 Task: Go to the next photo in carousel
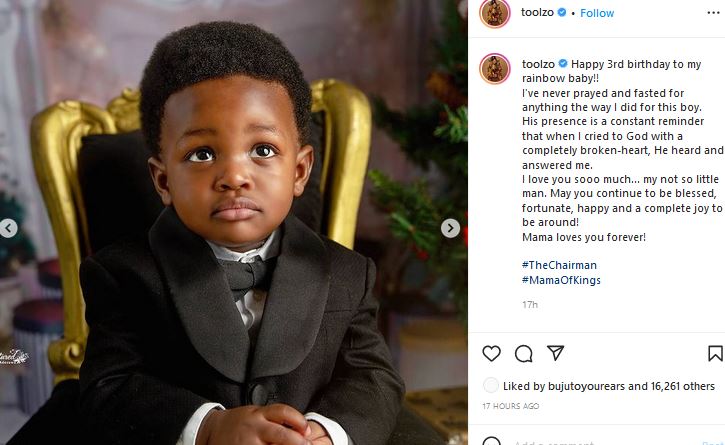(x=450, y=228)
